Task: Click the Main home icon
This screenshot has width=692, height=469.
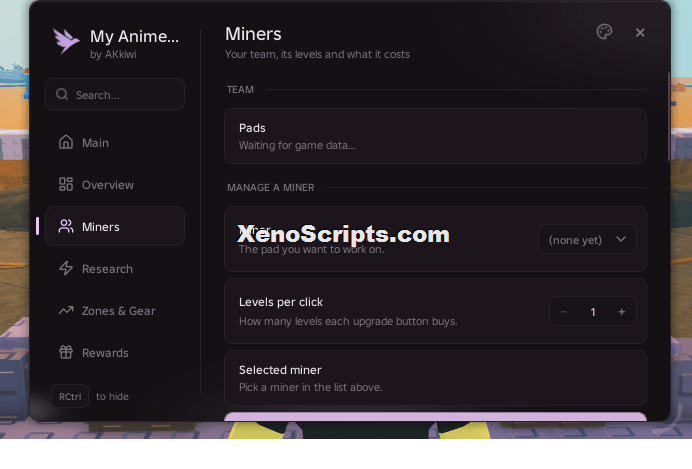Action: coord(66,142)
